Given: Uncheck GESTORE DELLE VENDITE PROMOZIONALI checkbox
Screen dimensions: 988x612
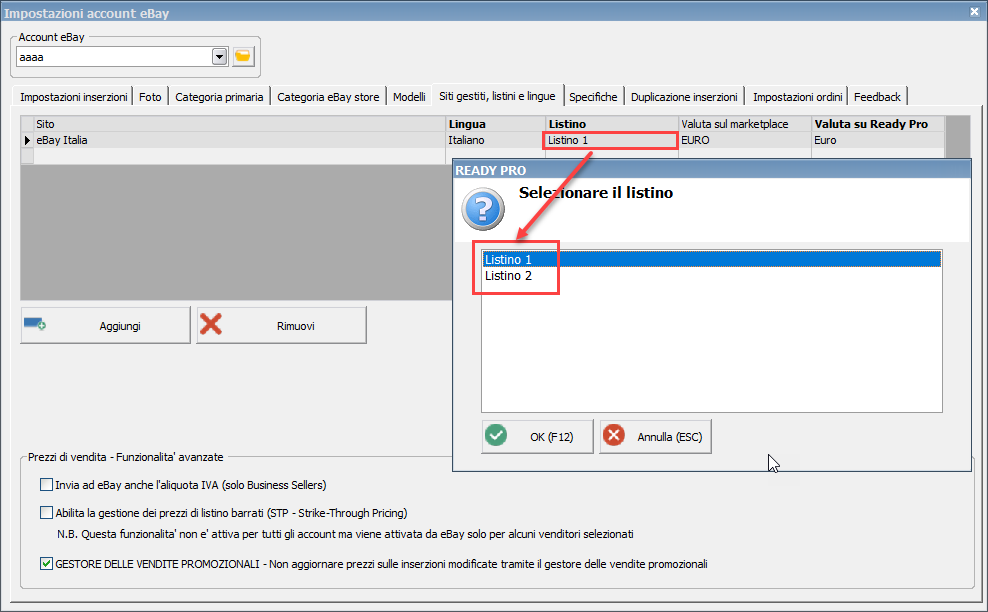Looking at the screenshot, I should point(46,563).
